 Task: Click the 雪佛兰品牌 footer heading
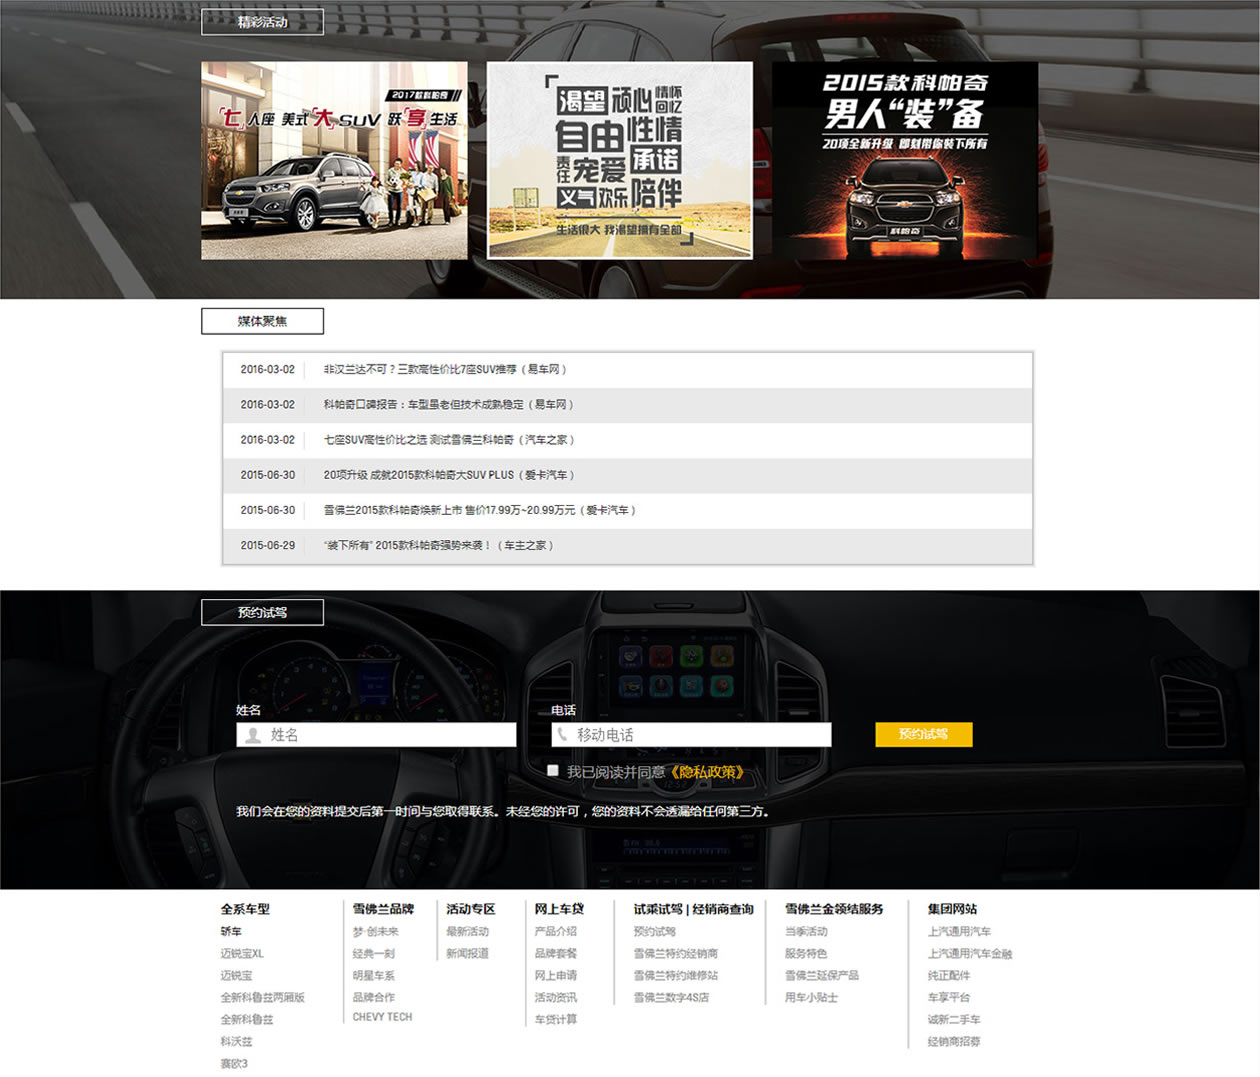coord(383,909)
